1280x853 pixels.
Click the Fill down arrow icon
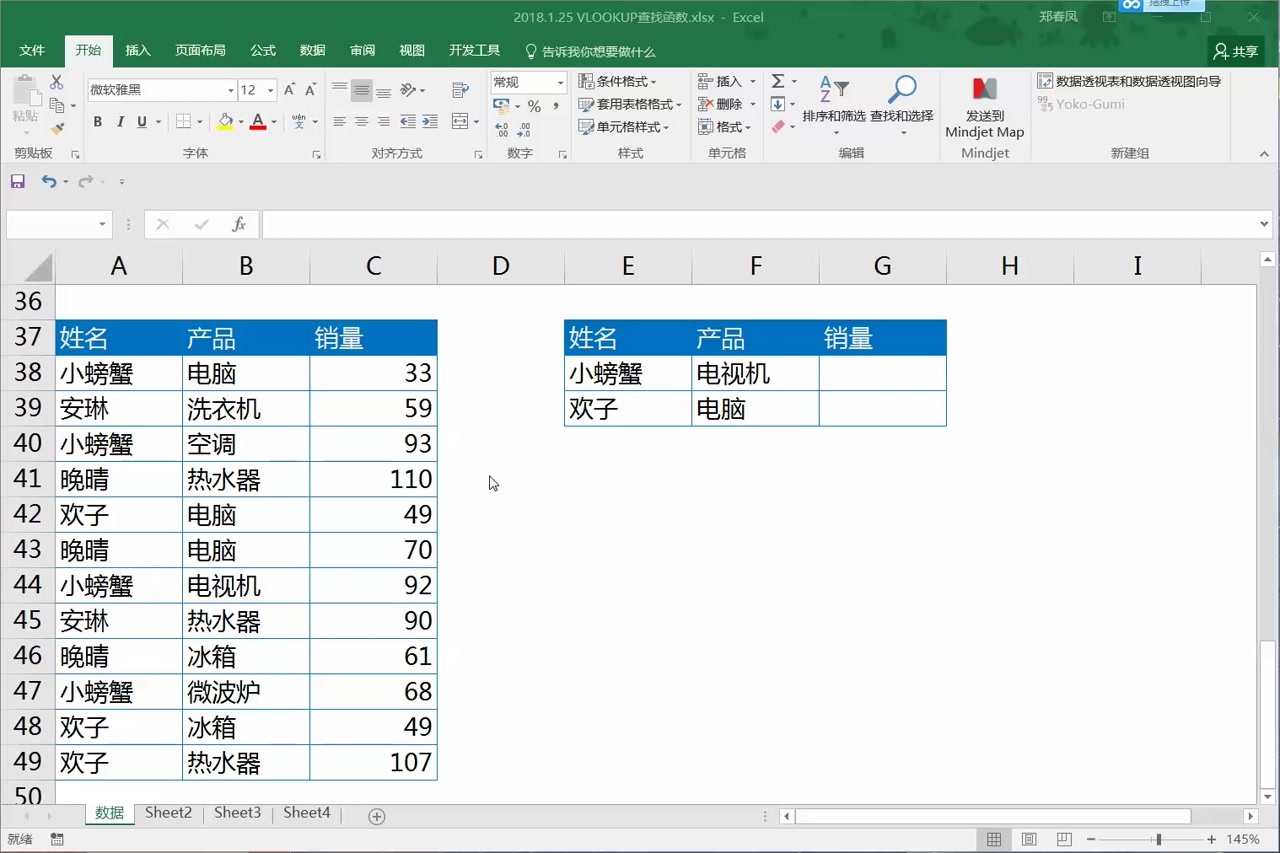(778, 104)
